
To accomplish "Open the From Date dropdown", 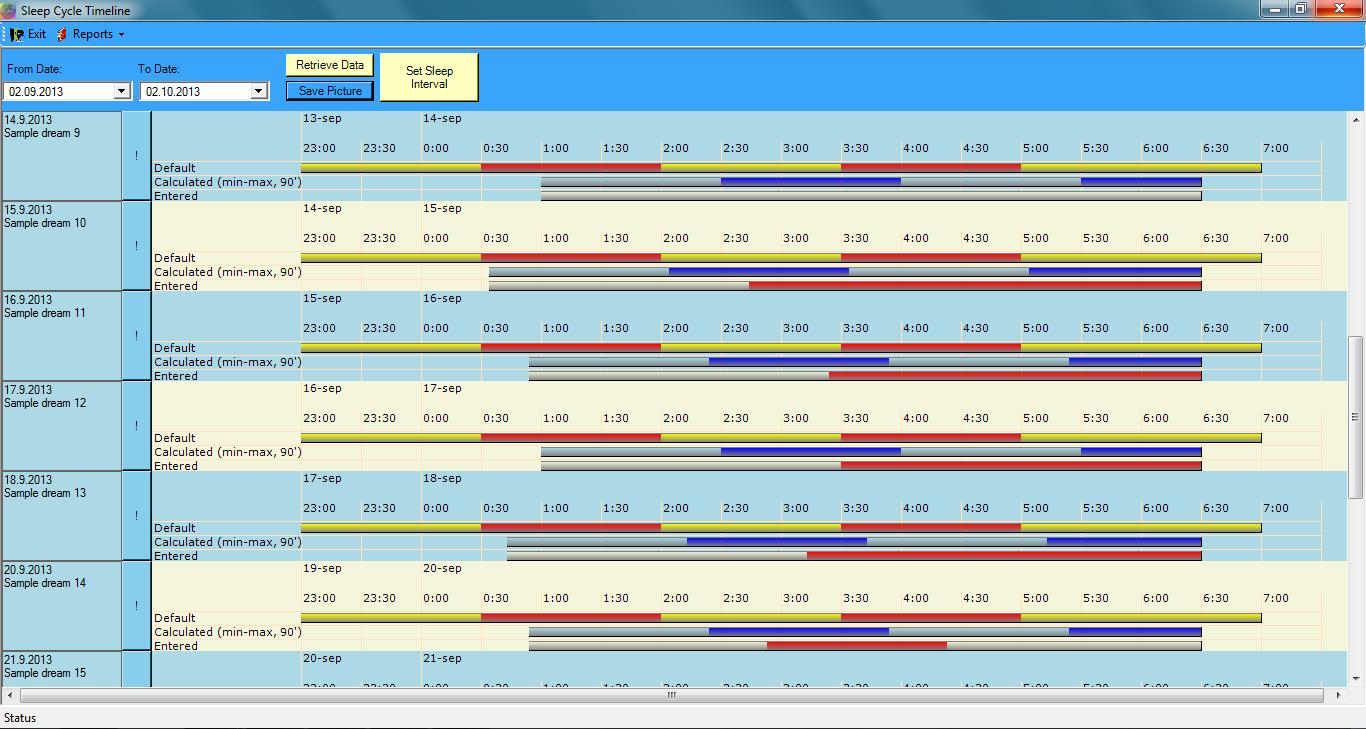I will pyautogui.click(x=123, y=90).
